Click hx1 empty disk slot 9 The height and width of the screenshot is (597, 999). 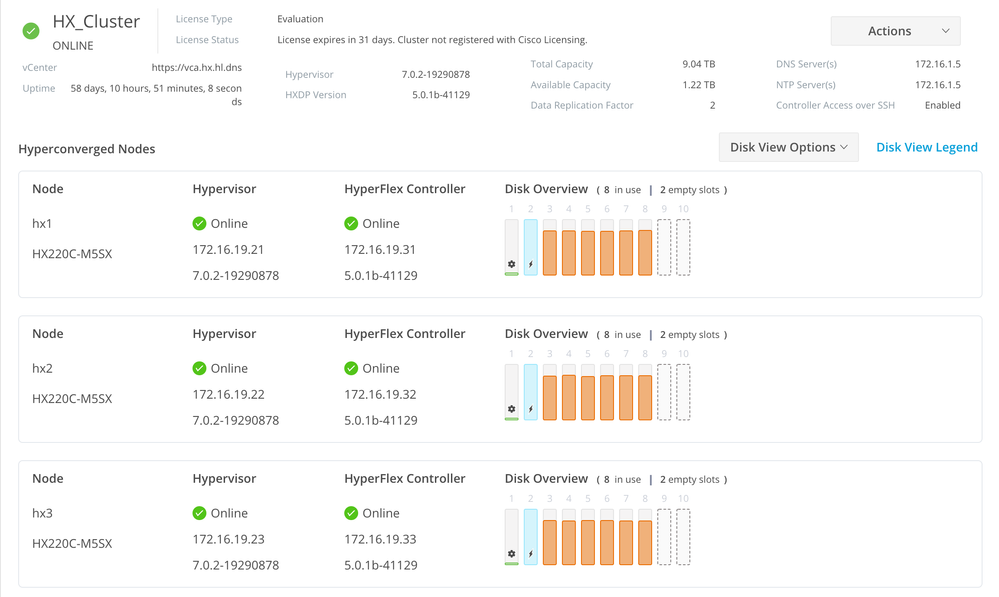coord(665,247)
